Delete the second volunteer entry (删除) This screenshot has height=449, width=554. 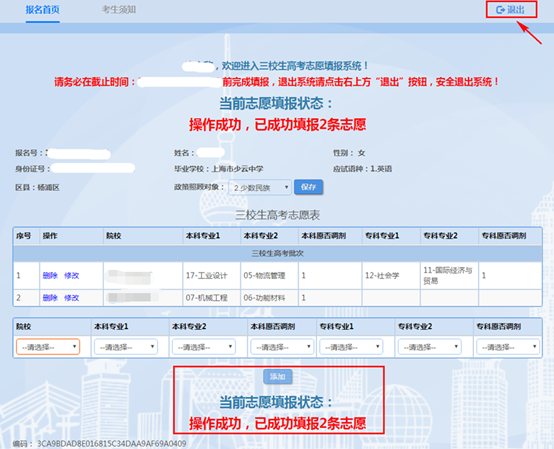point(50,298)
